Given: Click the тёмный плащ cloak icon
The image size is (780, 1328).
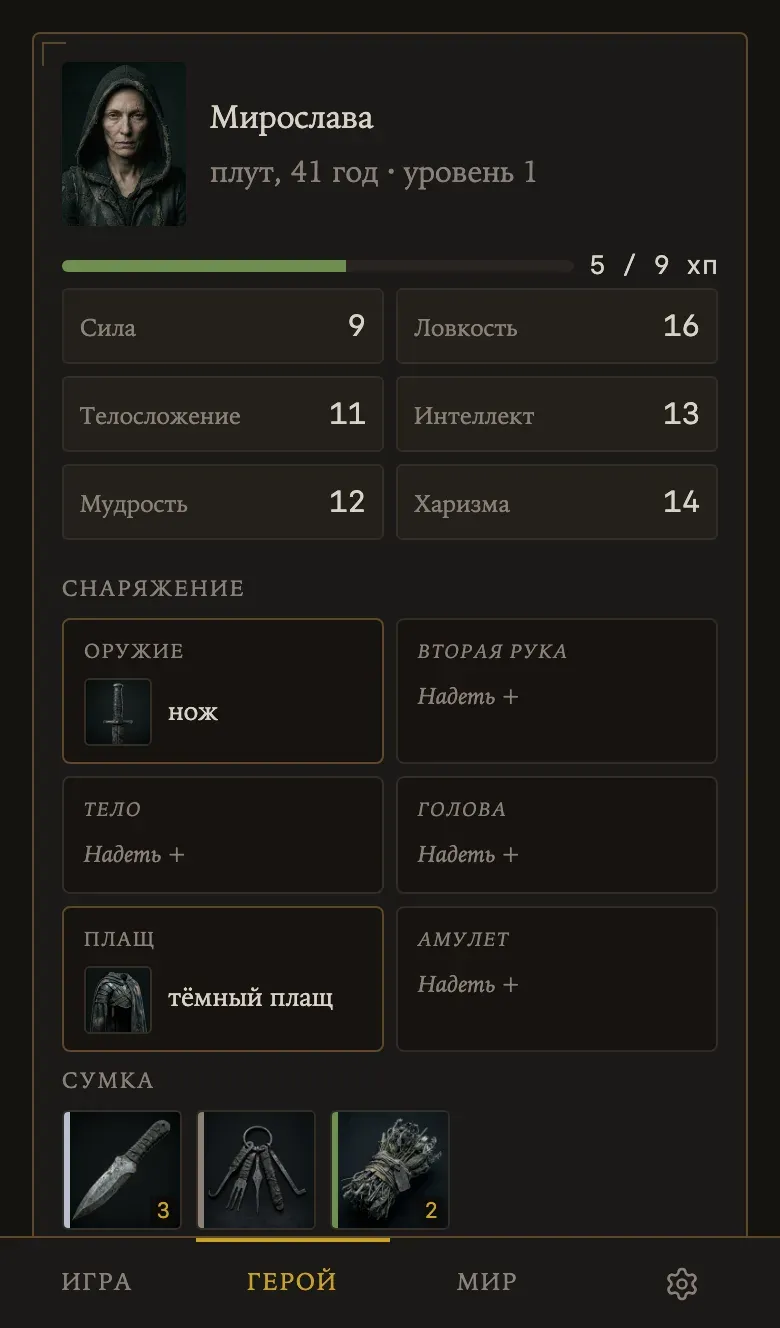Looking at the screenshot, I should coord(118,1000).
